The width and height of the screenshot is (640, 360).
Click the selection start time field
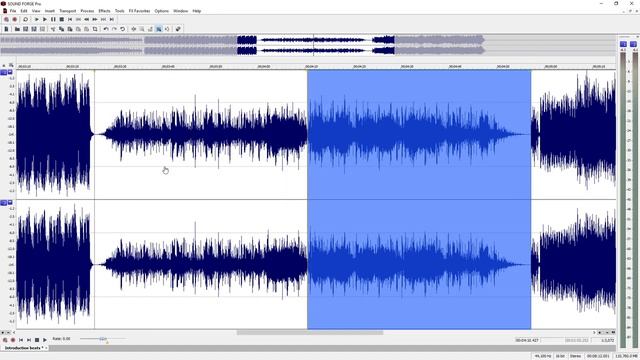(527, 340)
